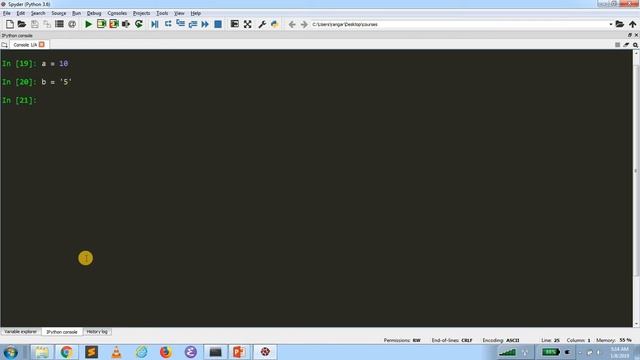Open the Help menu

196,13
